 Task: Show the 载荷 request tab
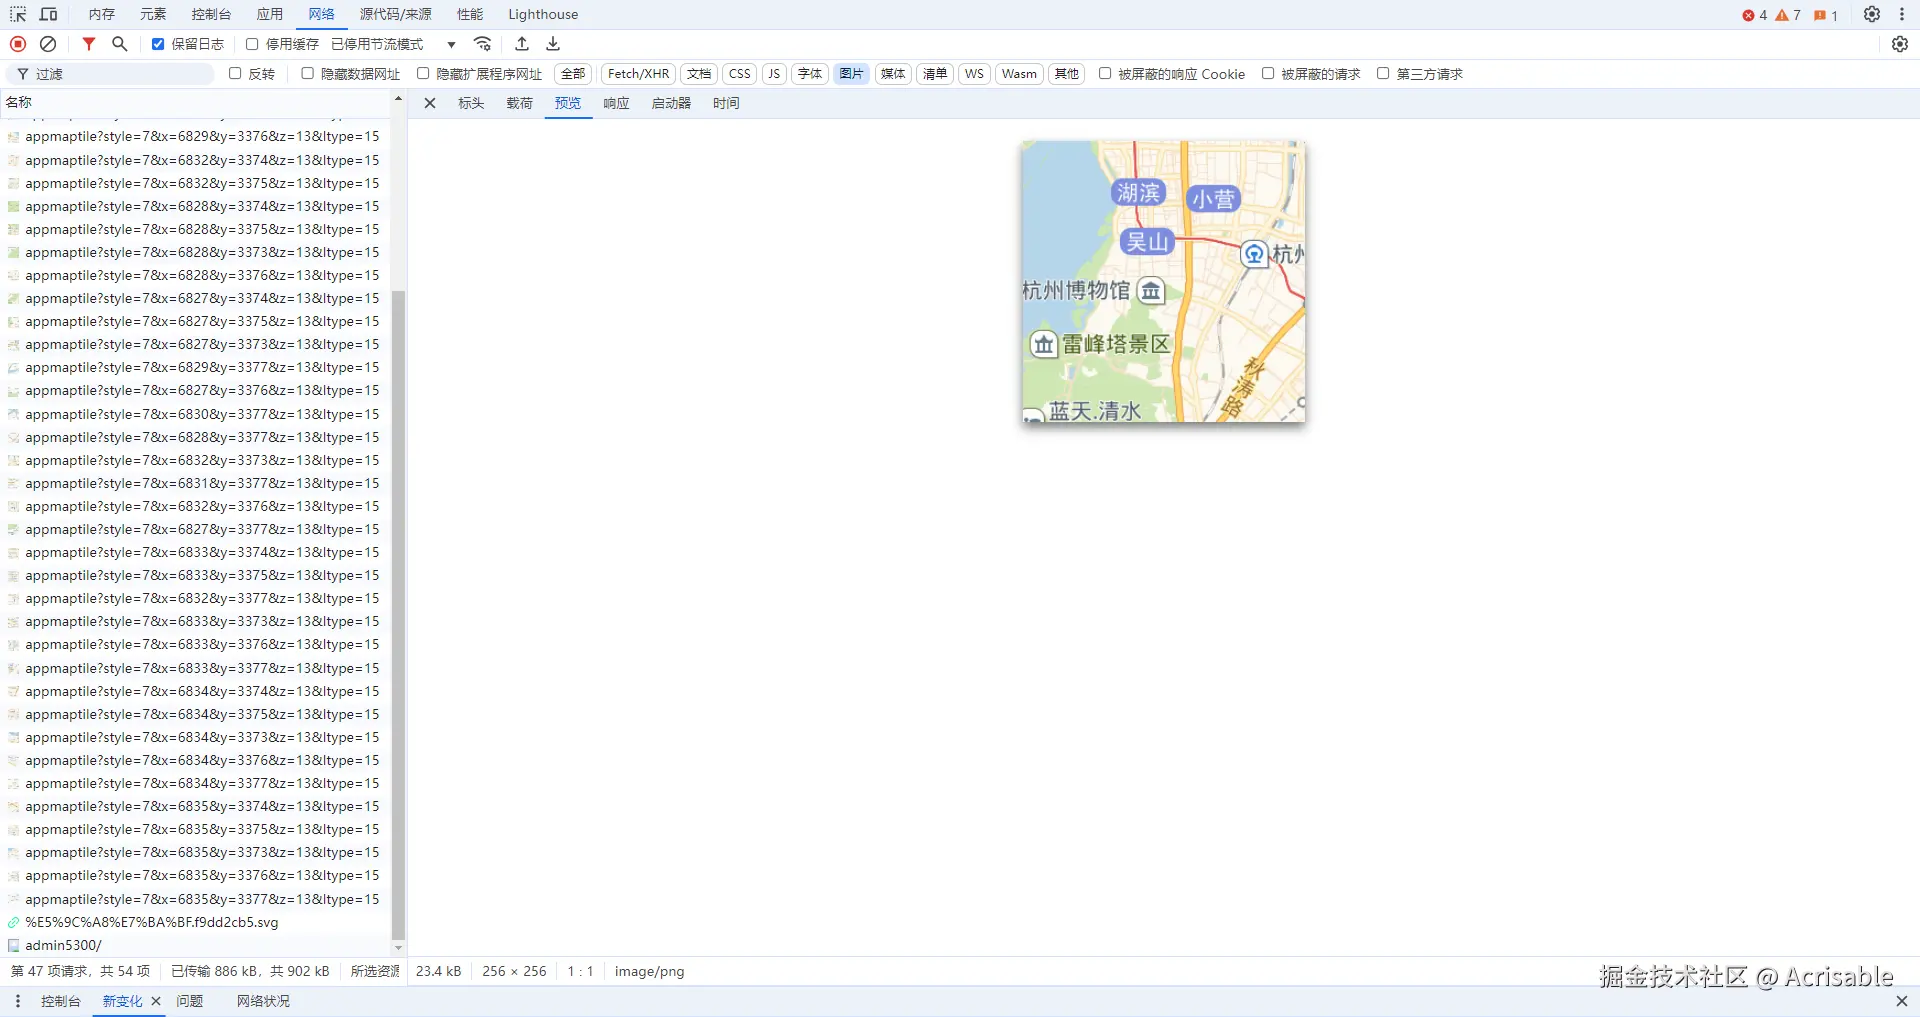pos(520,103)
